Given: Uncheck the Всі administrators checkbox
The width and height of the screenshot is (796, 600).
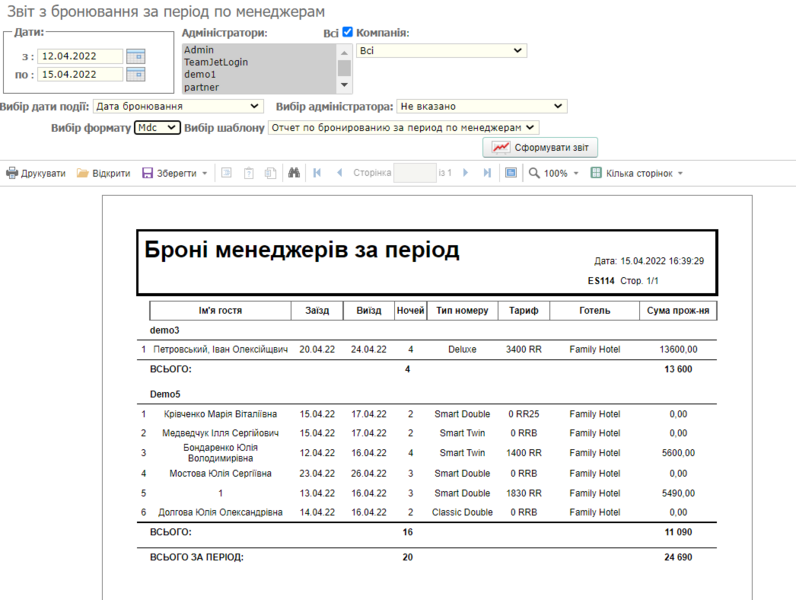Looking at the screenshot, I should 348,32.
